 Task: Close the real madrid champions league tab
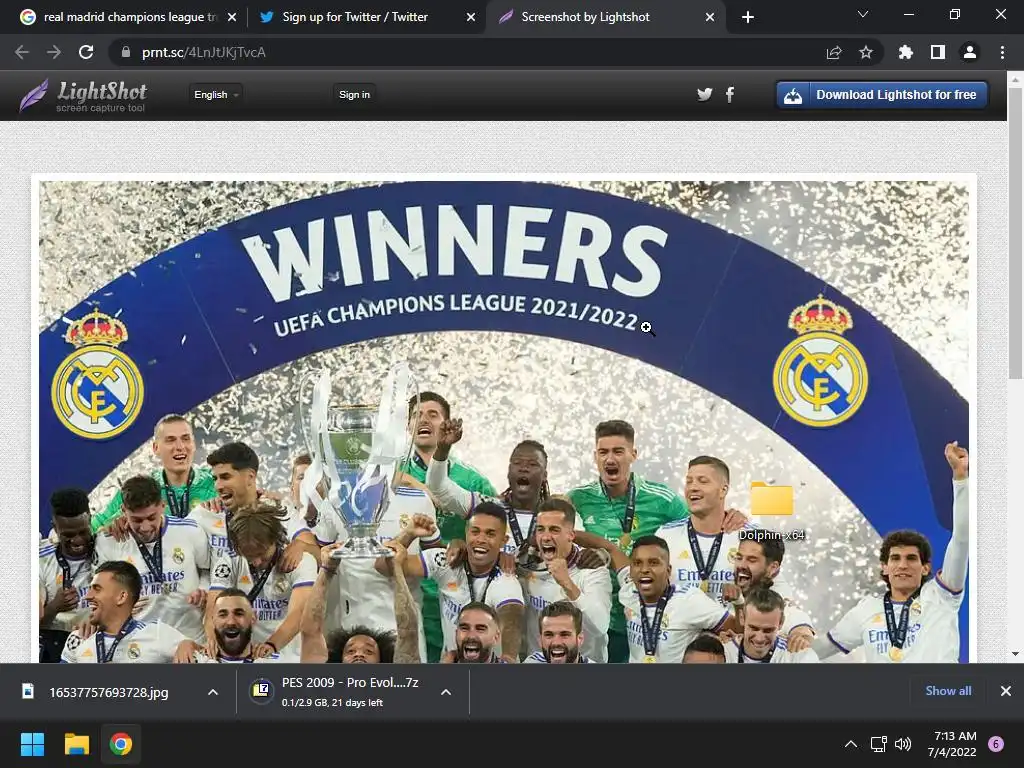tap(232, 18)
